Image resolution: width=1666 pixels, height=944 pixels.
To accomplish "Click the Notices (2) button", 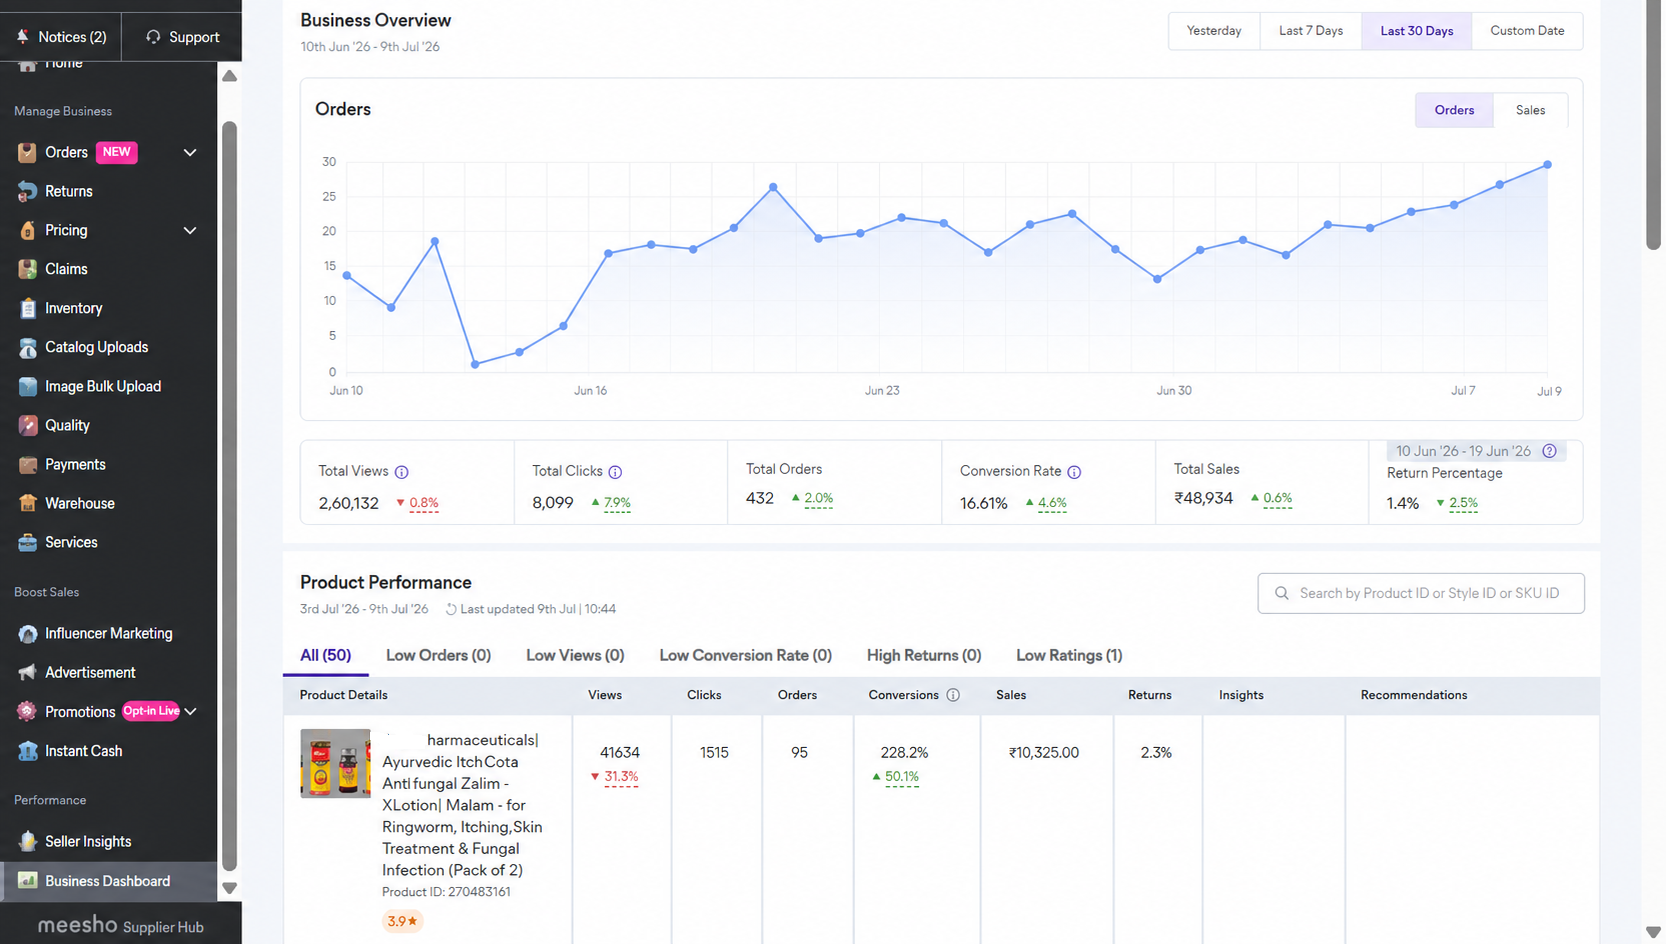I will [x=61, y=37].
